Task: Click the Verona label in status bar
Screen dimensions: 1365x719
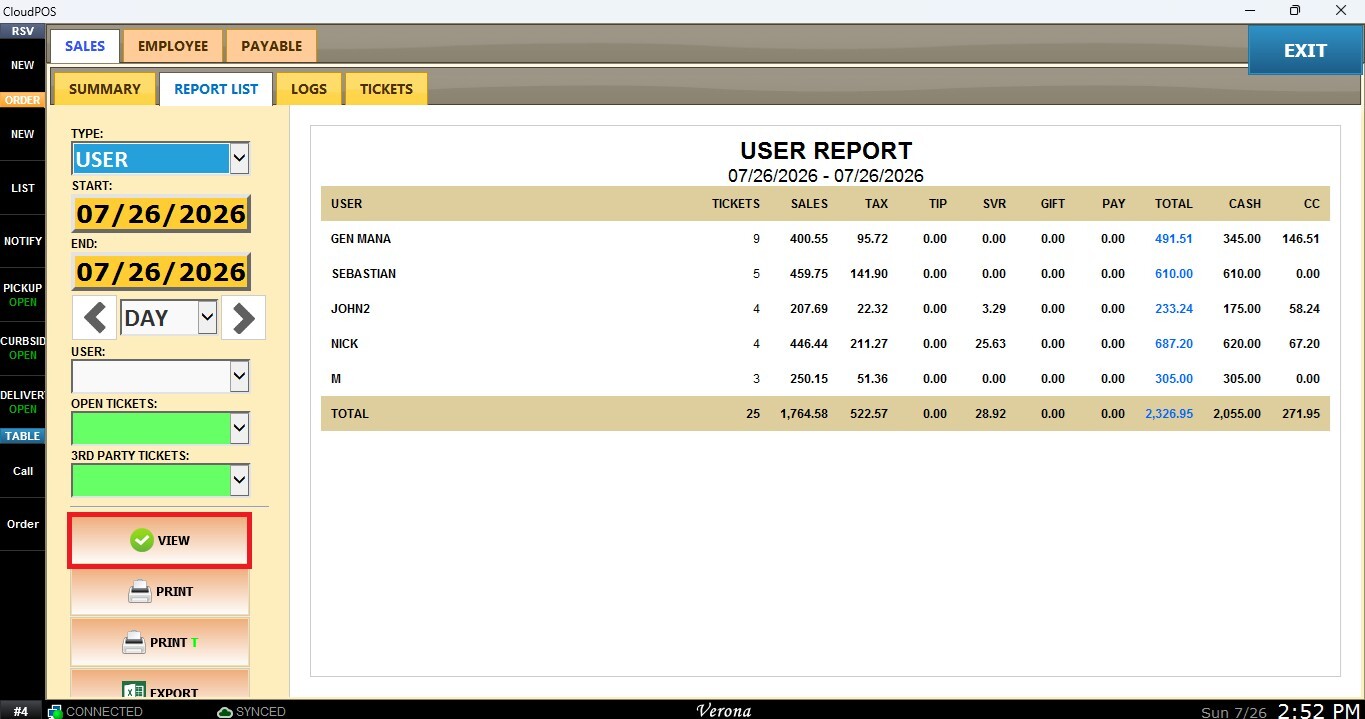Action: 724,711
